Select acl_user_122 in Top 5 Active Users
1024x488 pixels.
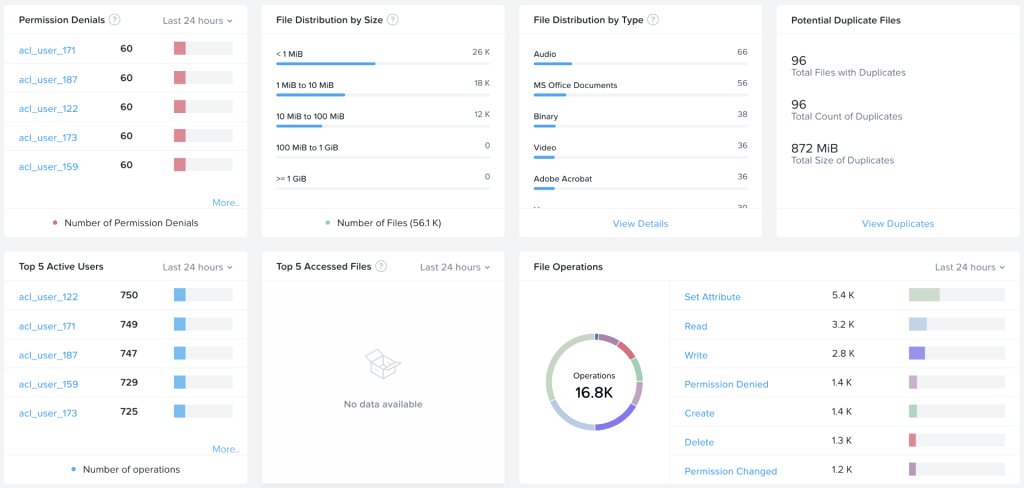47,297
